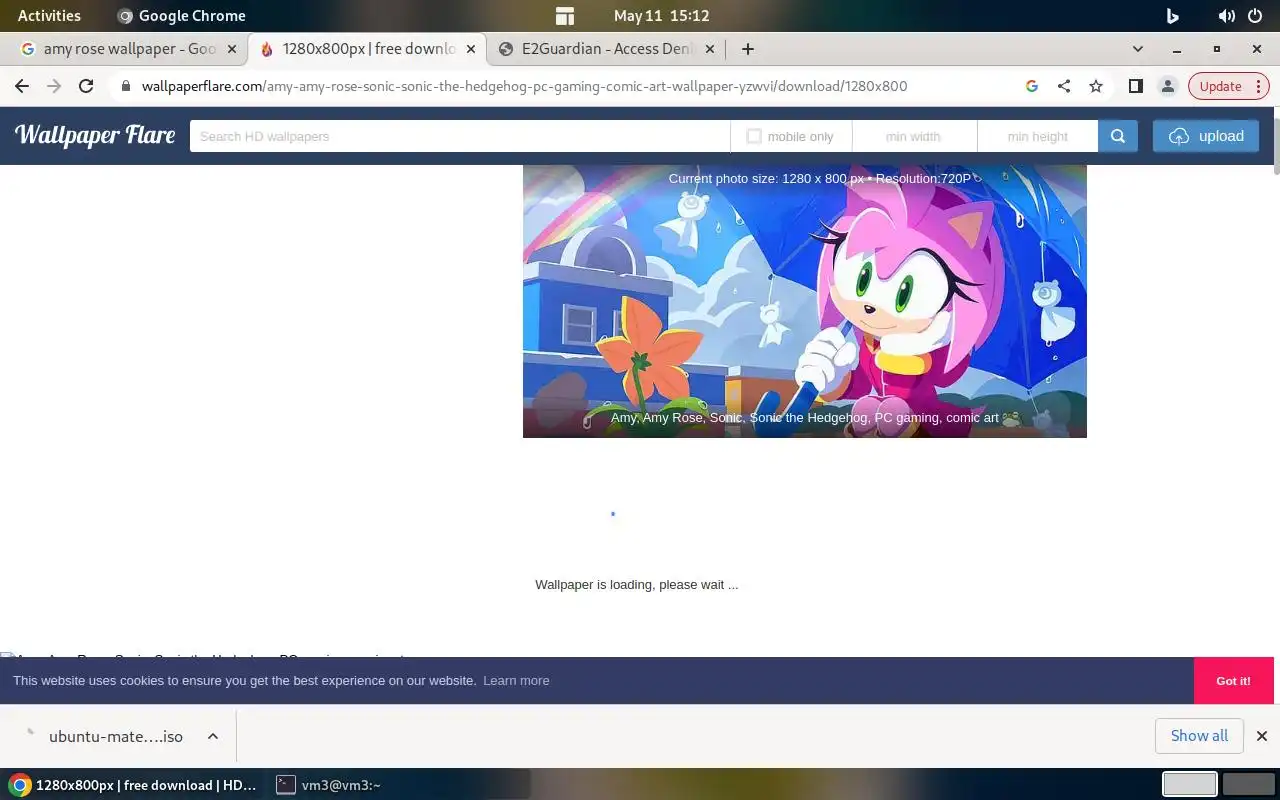Screen dimensions: 1280x800
Task: Click the address bar URL
Action: 524,86
